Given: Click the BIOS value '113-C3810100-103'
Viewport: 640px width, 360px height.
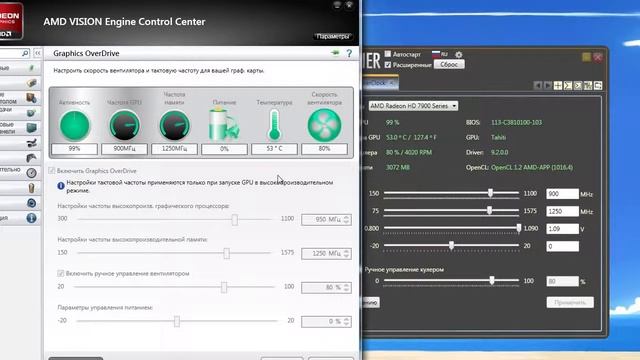Looking at the screenshot, I should (516, 122).
